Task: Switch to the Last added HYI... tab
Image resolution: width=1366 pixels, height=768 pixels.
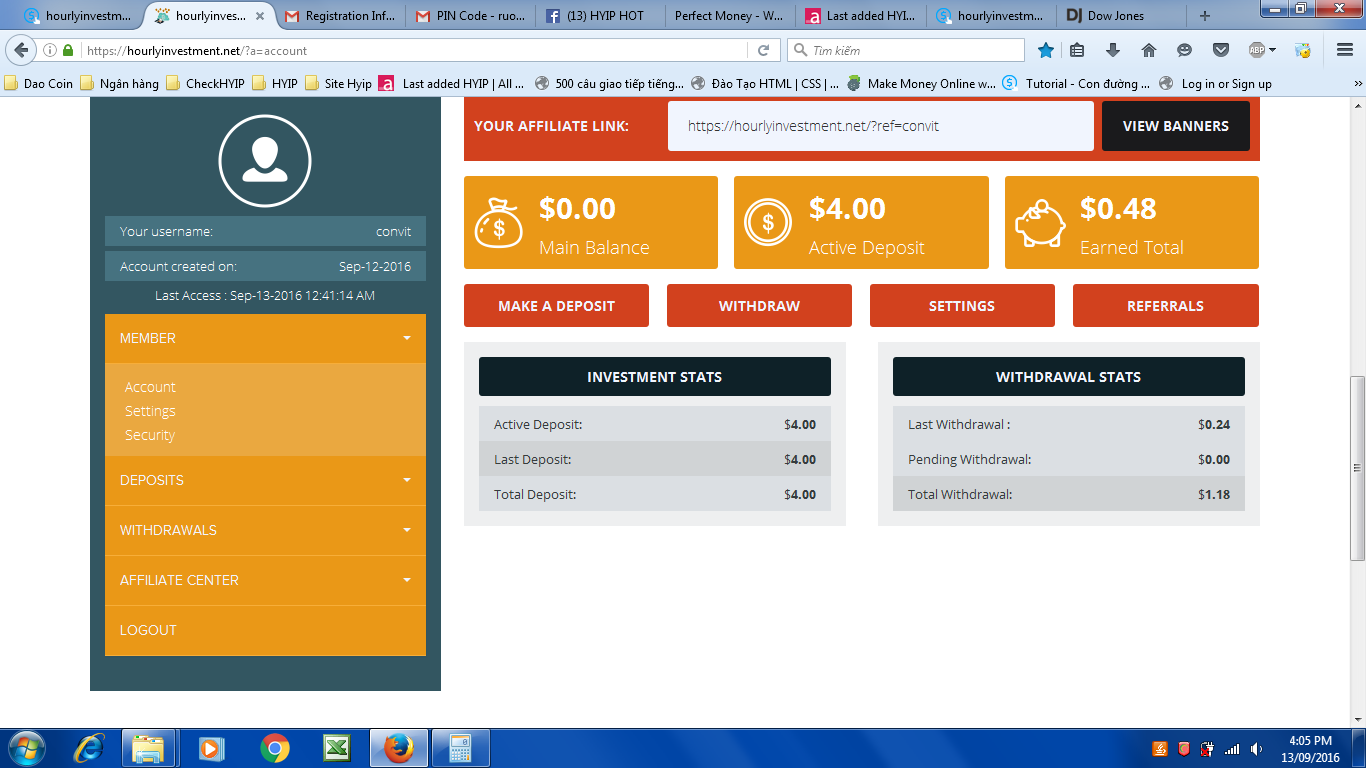Action: (x=860, y=16)
